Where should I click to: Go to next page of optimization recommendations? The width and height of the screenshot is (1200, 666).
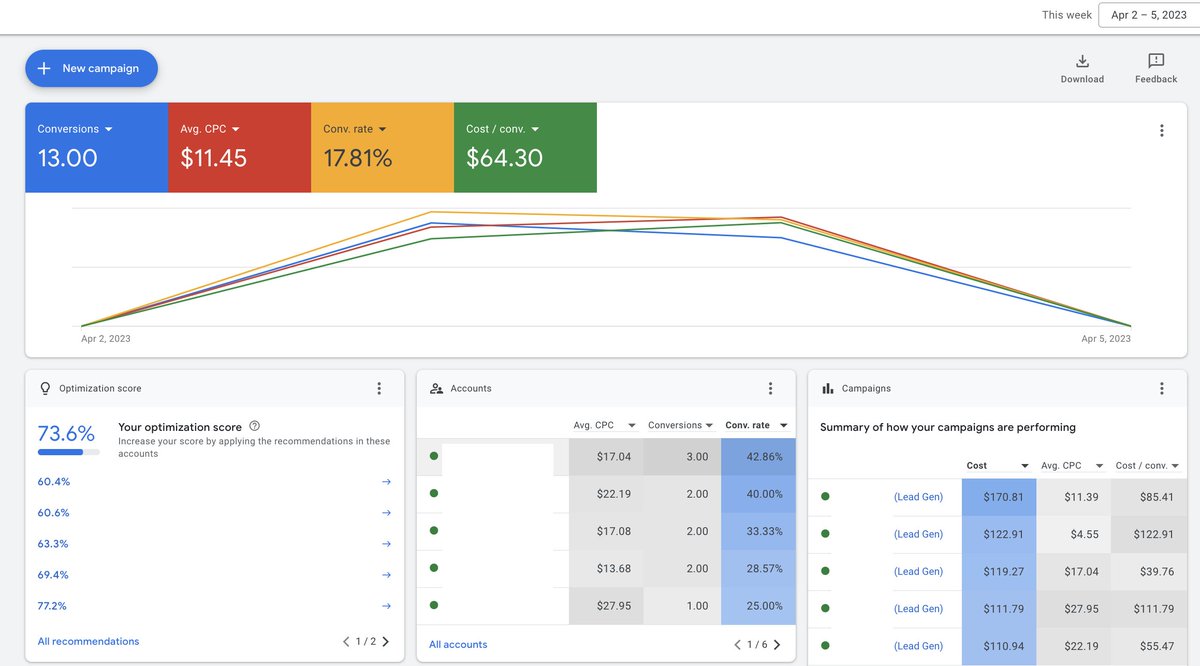click(386, 642)
